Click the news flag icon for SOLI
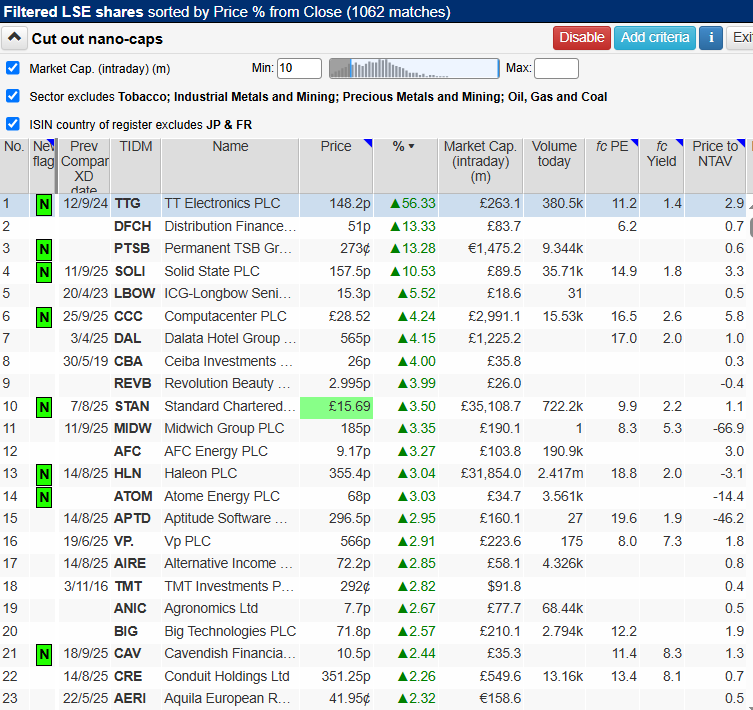The width and height of the screenshot is (753, 710). 44,272
